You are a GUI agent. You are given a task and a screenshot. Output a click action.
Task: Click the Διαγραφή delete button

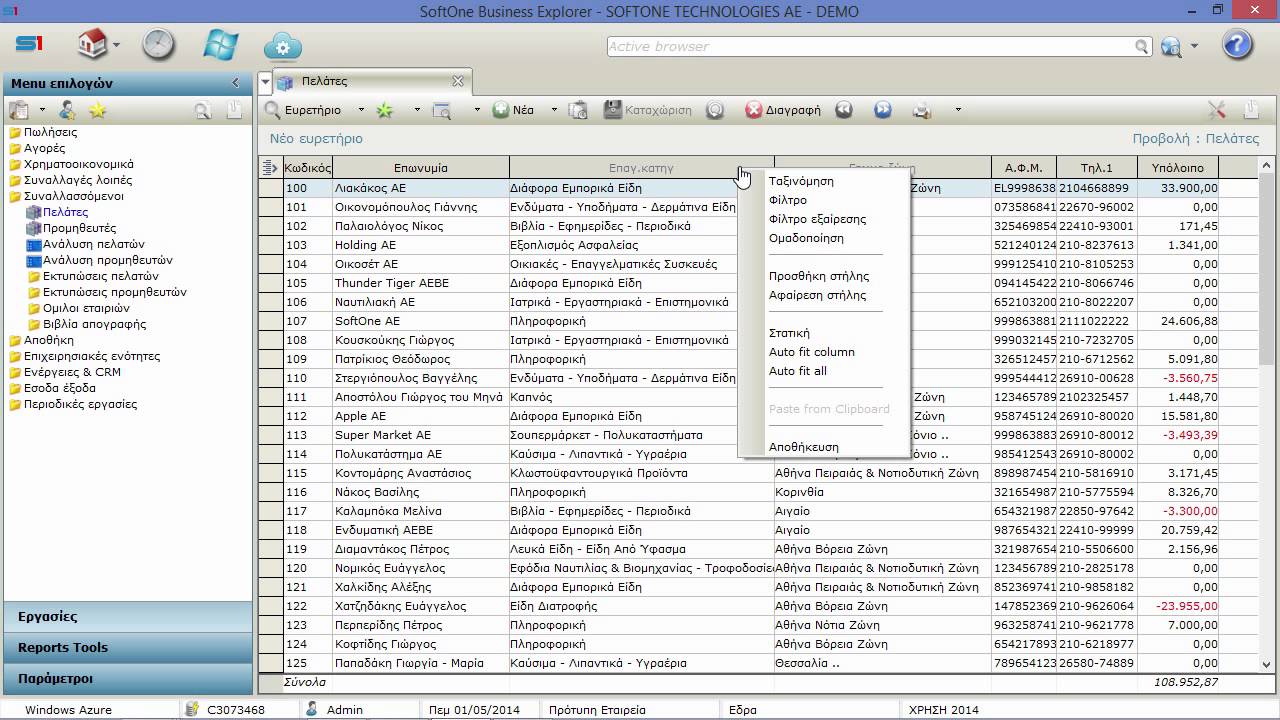[x=783, y=110]
